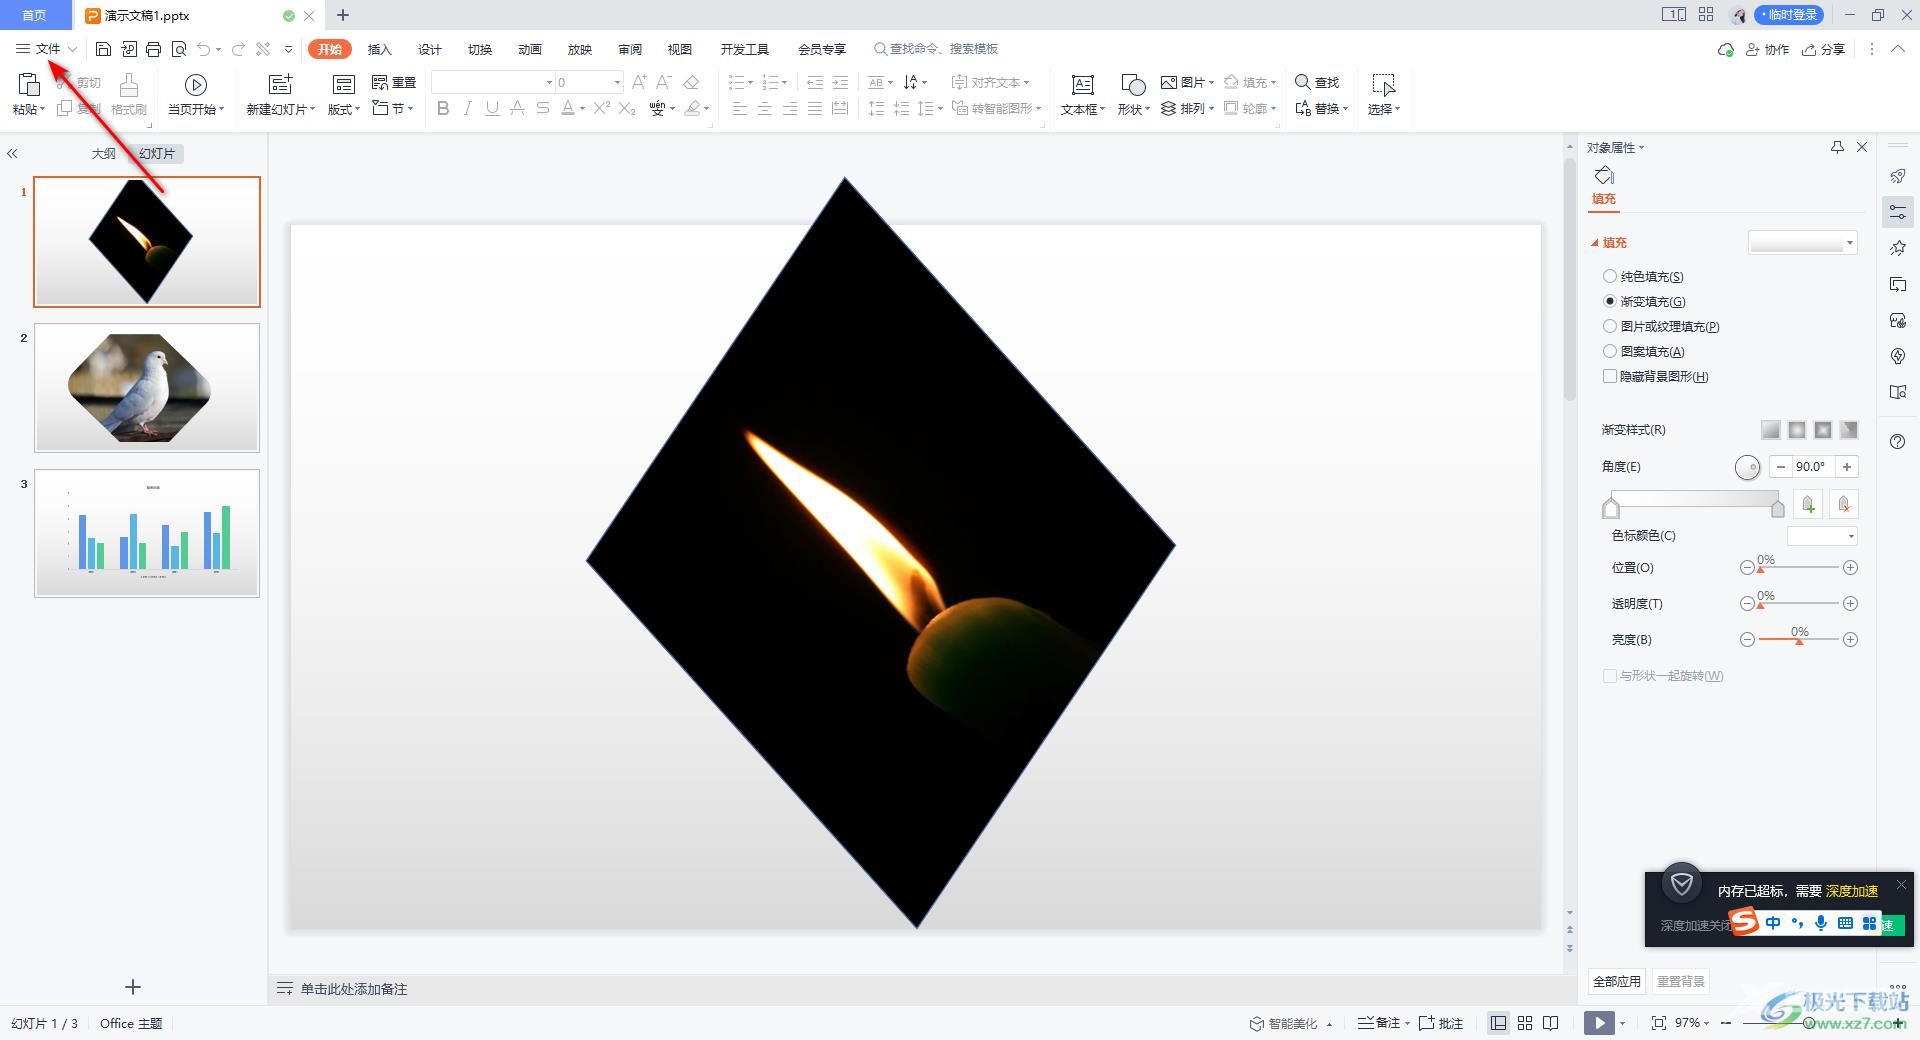Viewport: 1920px width, 1040px height.
Task: Select slide 2 thumbnail with dove
Action: pos(147,388)
